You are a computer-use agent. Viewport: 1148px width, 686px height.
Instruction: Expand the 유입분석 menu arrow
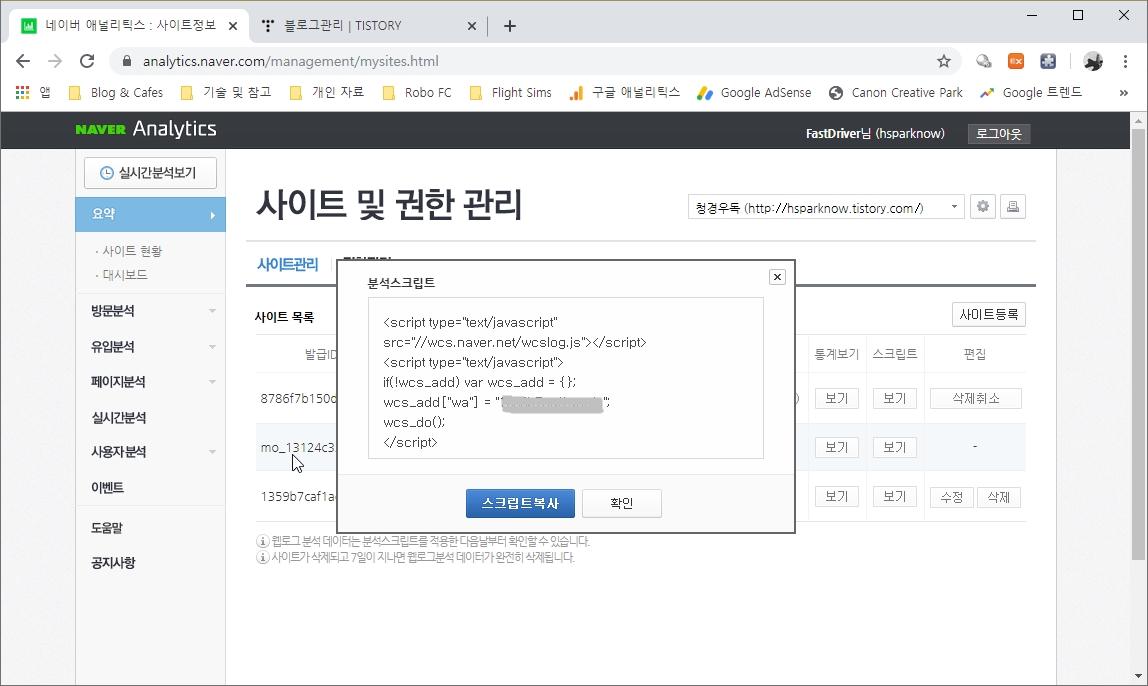tap(212, 346)
